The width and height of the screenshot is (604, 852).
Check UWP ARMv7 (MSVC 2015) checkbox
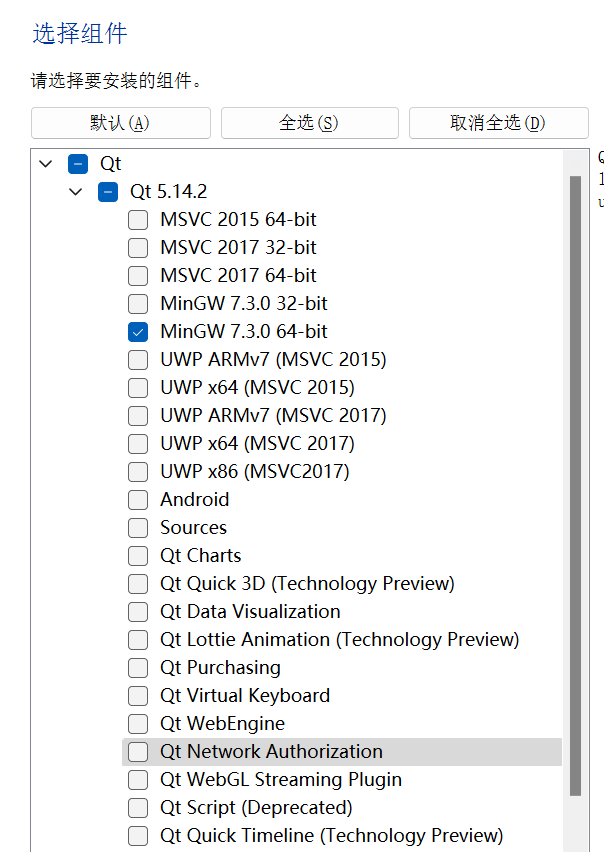click(138, 360)
